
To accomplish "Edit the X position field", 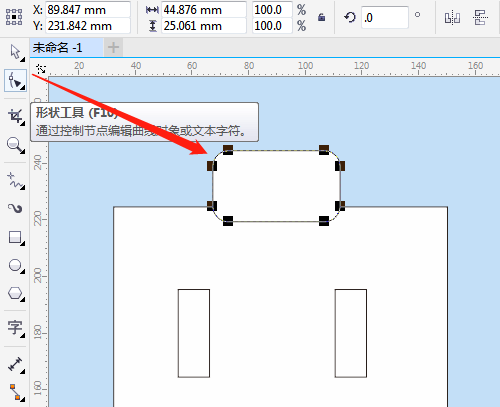I will [x=88, y=10].
